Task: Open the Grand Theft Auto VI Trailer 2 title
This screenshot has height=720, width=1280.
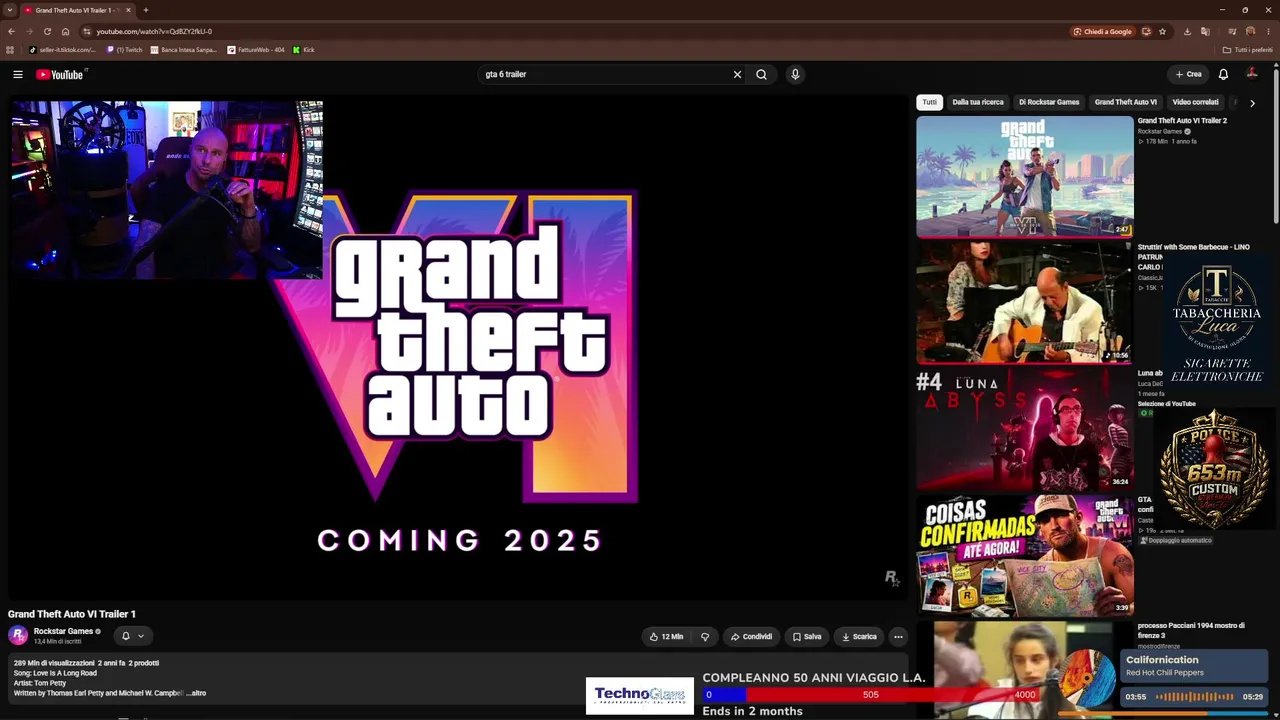Action: (x=1182, y=121)
